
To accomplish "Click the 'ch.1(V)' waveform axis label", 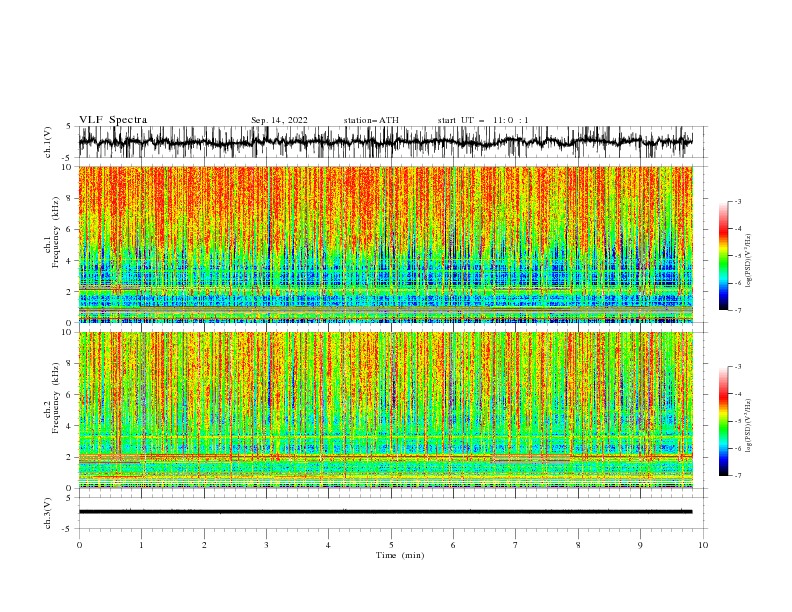I will pyautogui.click(x=48, y=142).
